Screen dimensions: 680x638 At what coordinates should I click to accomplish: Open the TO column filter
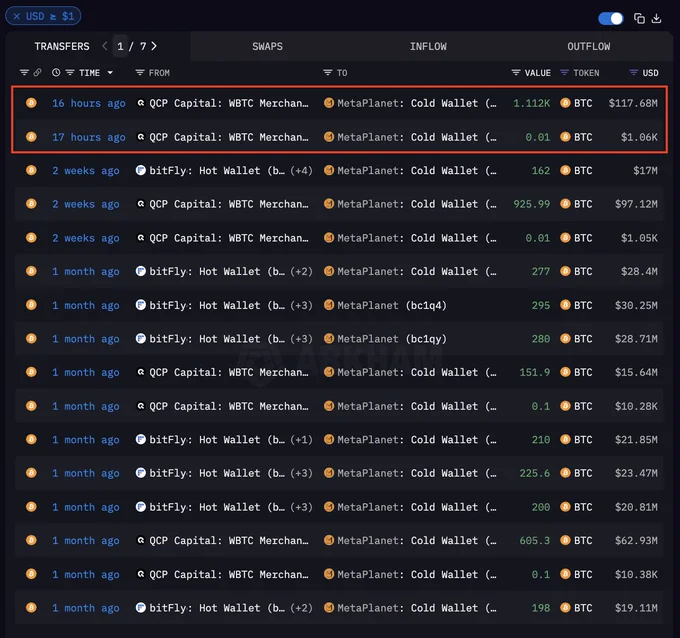pyautogui.click(x=327, y=72)
